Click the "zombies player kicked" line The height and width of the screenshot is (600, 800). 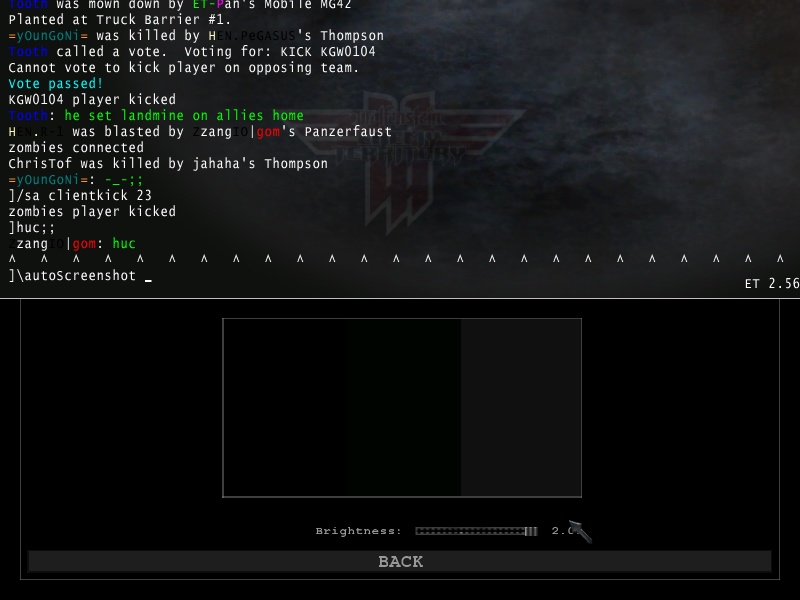[x=92, y=212]
